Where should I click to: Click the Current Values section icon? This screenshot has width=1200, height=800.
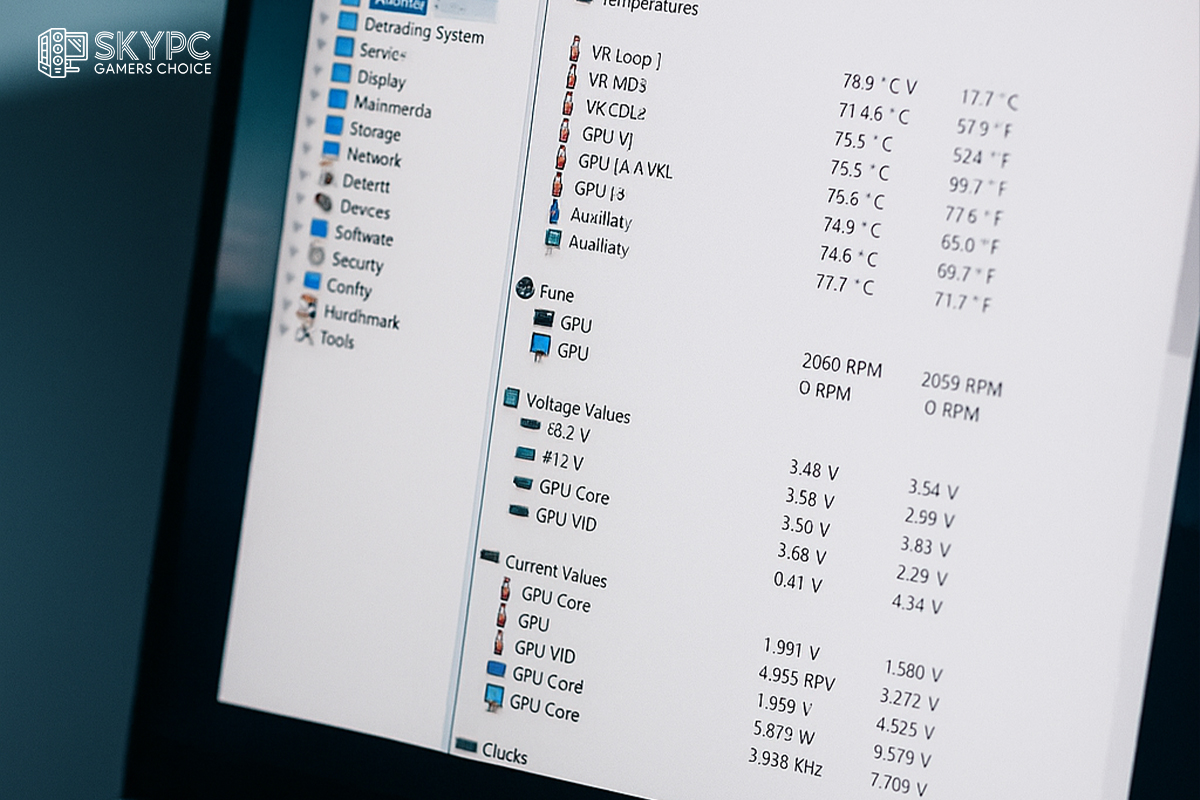[x=490, y=556]
